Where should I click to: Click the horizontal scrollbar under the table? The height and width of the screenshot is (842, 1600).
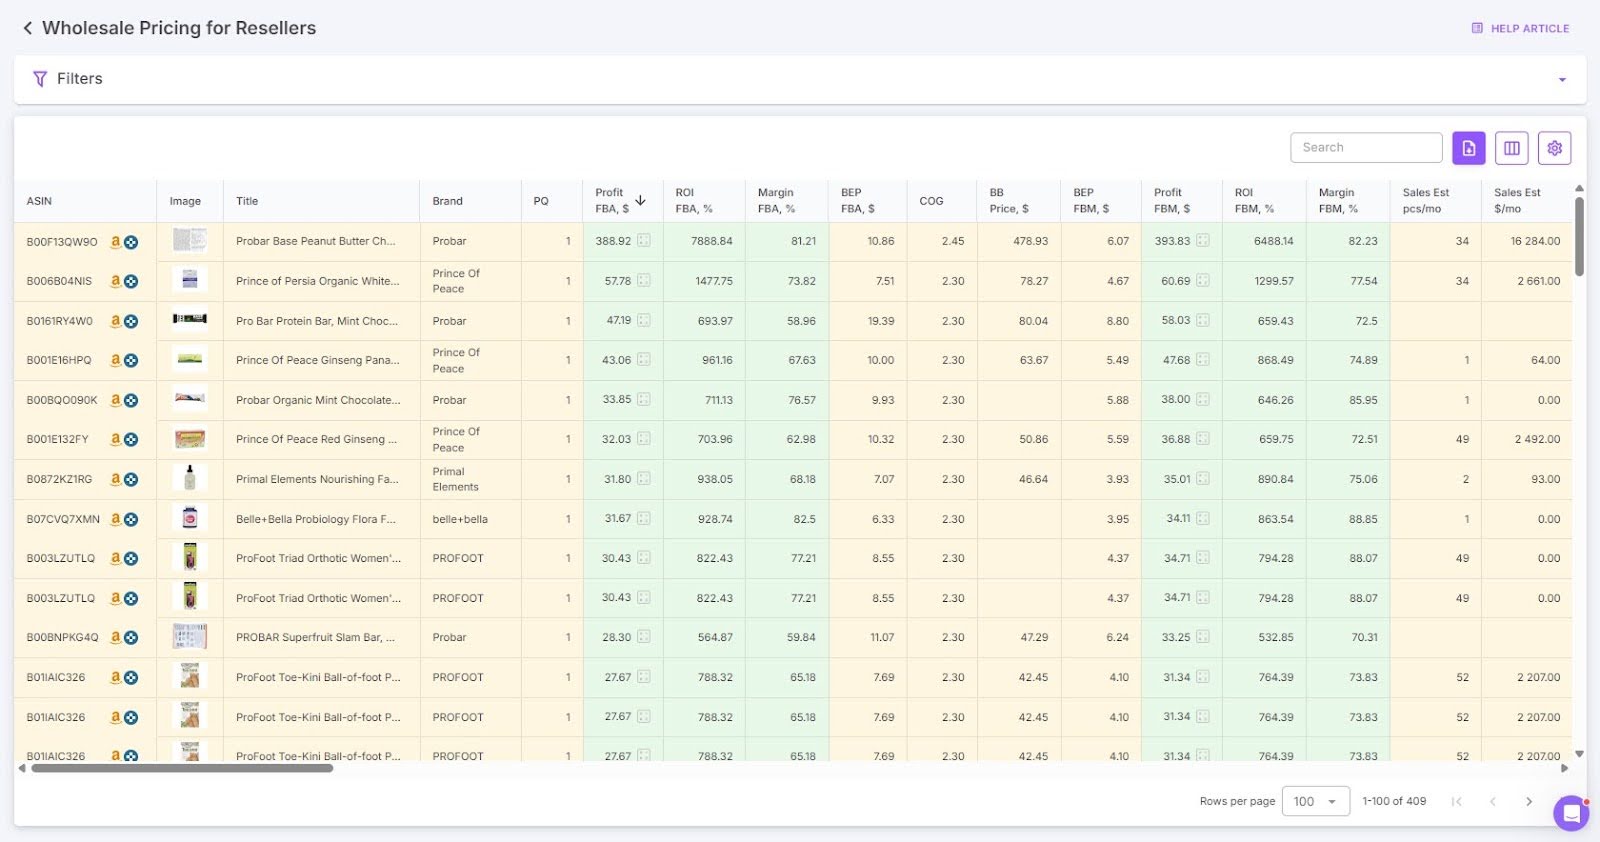tap(182, 768)
